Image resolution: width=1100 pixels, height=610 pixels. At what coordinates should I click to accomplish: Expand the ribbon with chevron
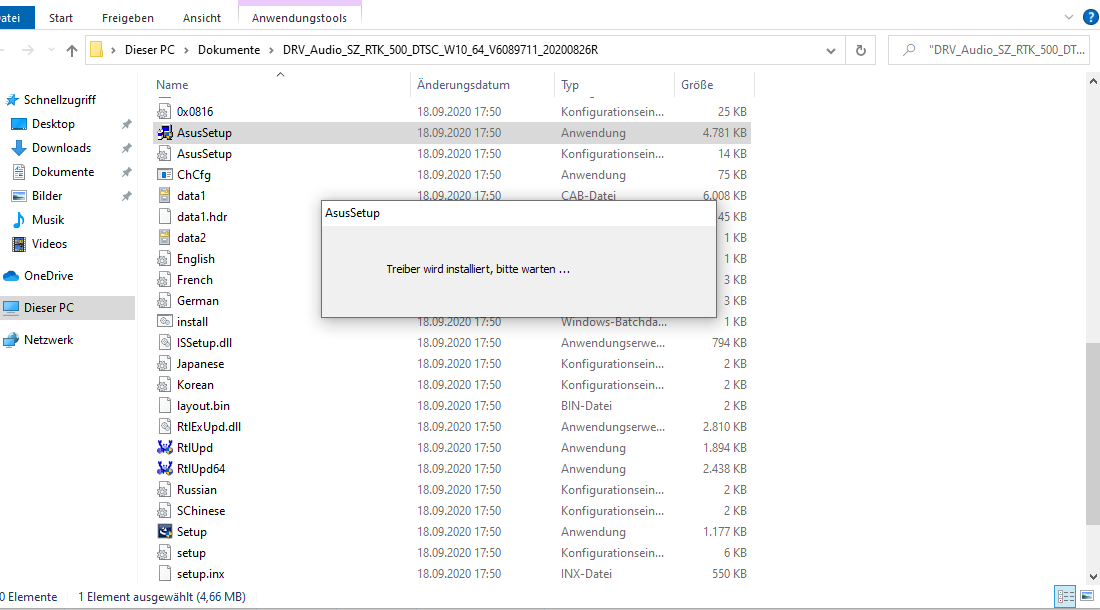point(1069,17)
